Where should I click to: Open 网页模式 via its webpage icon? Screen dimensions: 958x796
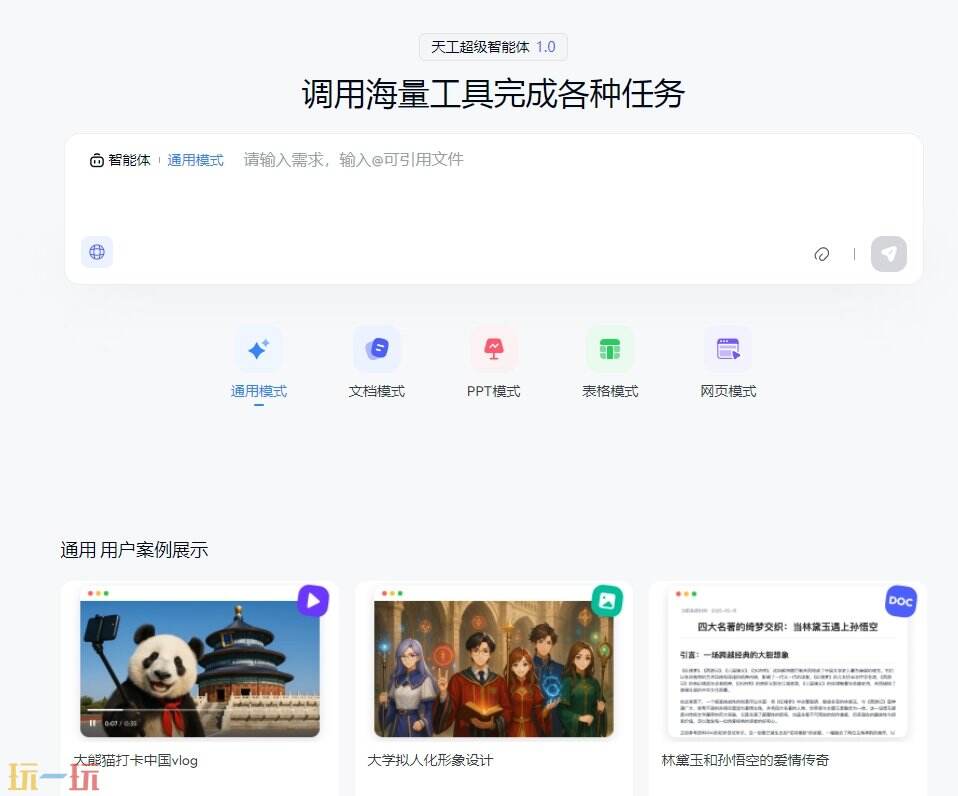pos(727,348)
